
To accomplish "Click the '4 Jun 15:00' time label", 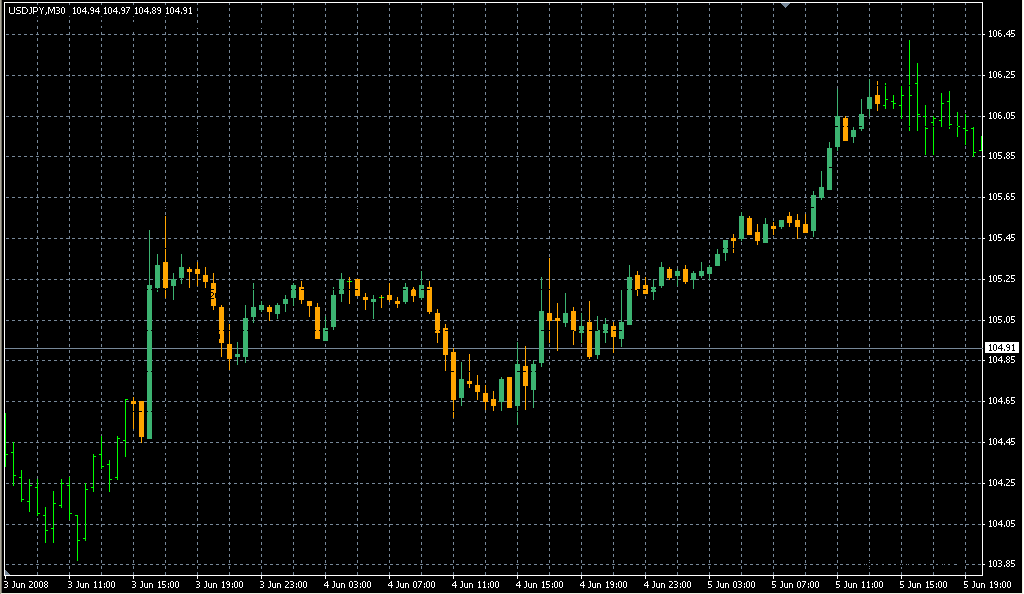I will click(539, 585).
